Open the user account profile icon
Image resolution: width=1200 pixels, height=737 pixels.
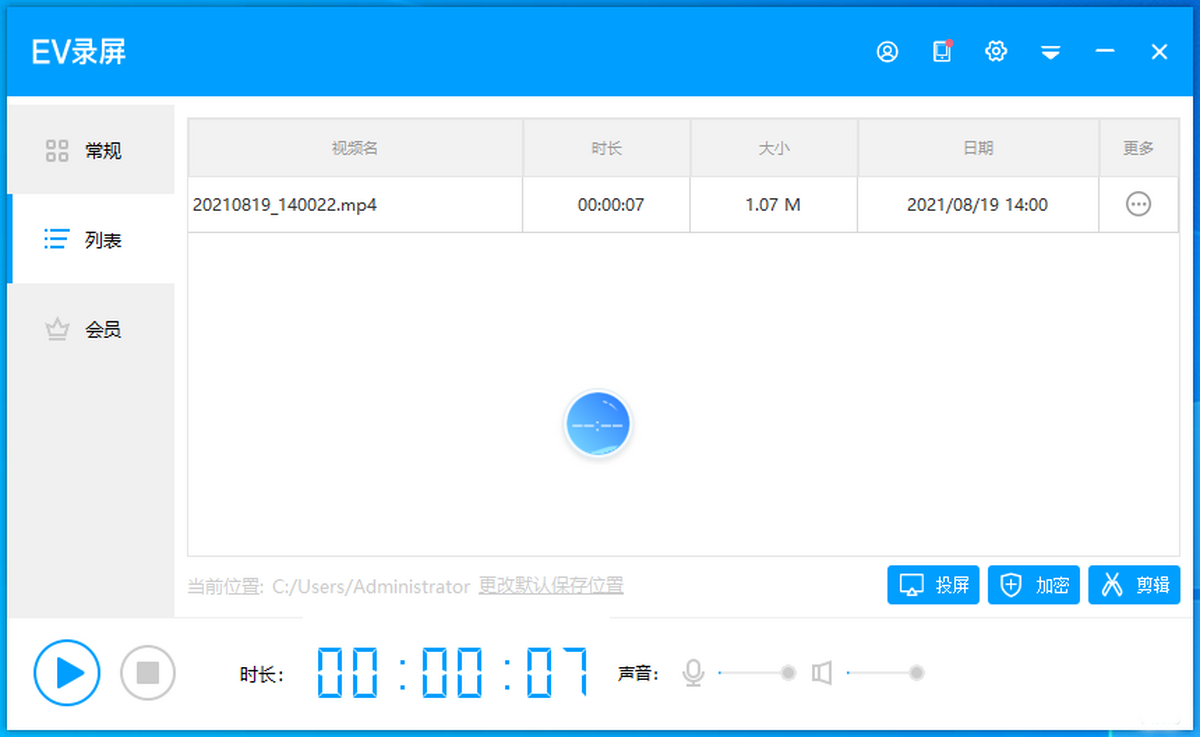point(887,52)
